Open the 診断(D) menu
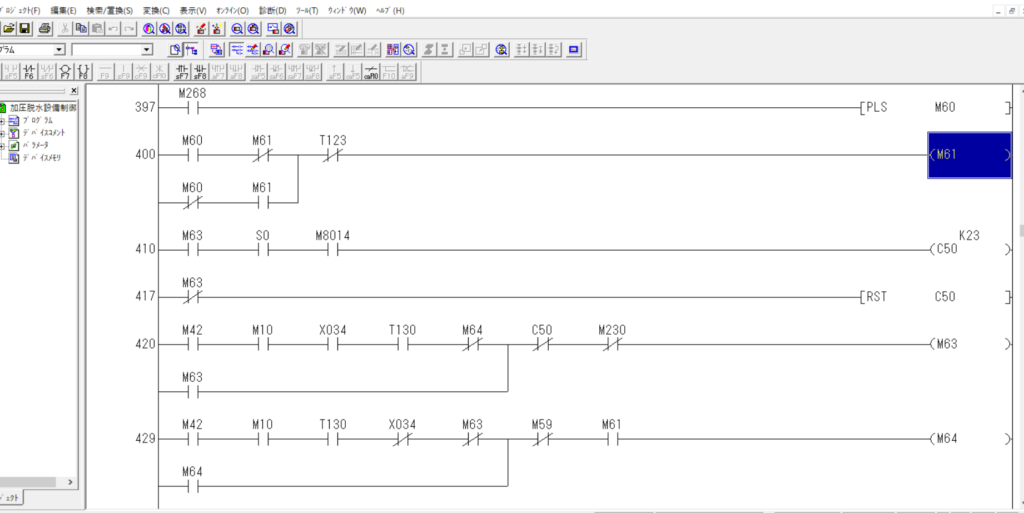Image resolution: width=1024 pixels, height=513 pixels. tap(272, 10)
